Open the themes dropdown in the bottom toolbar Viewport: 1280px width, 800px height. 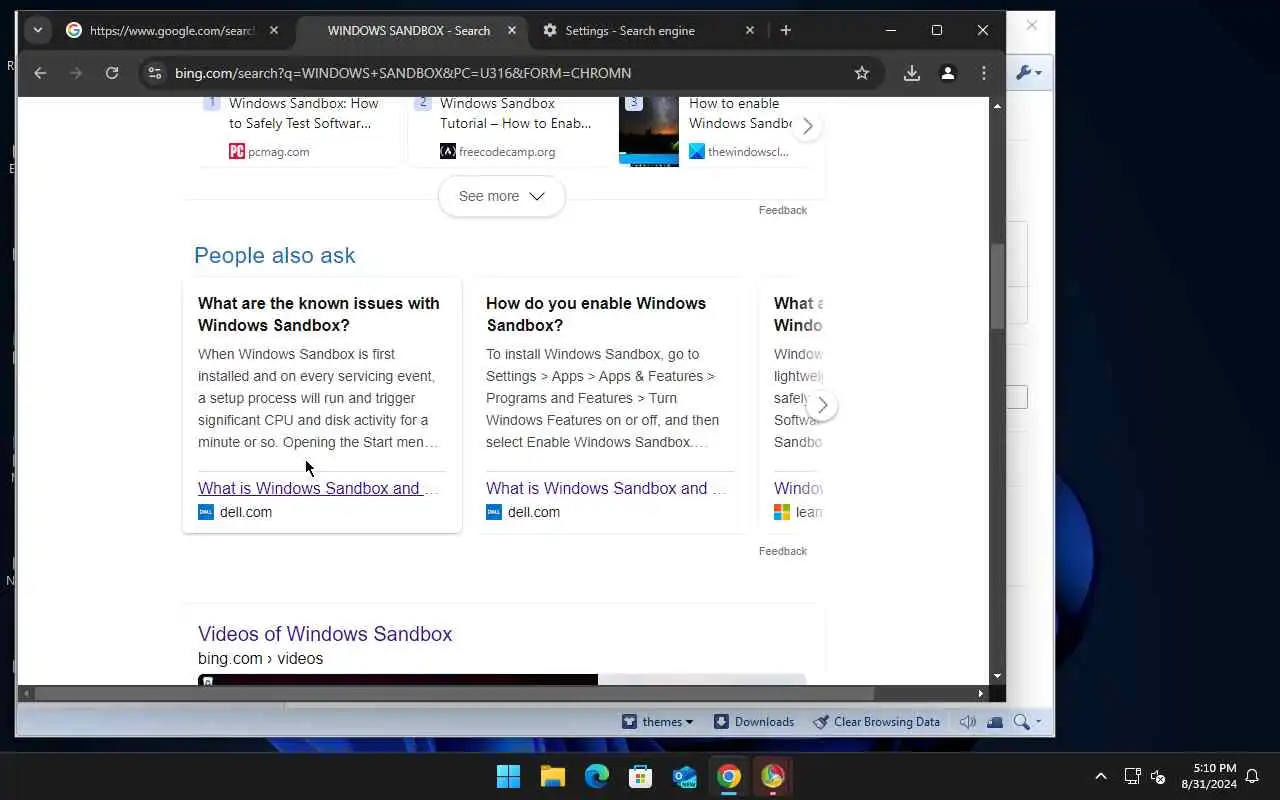pyautogui.click(x=657, y=722)
